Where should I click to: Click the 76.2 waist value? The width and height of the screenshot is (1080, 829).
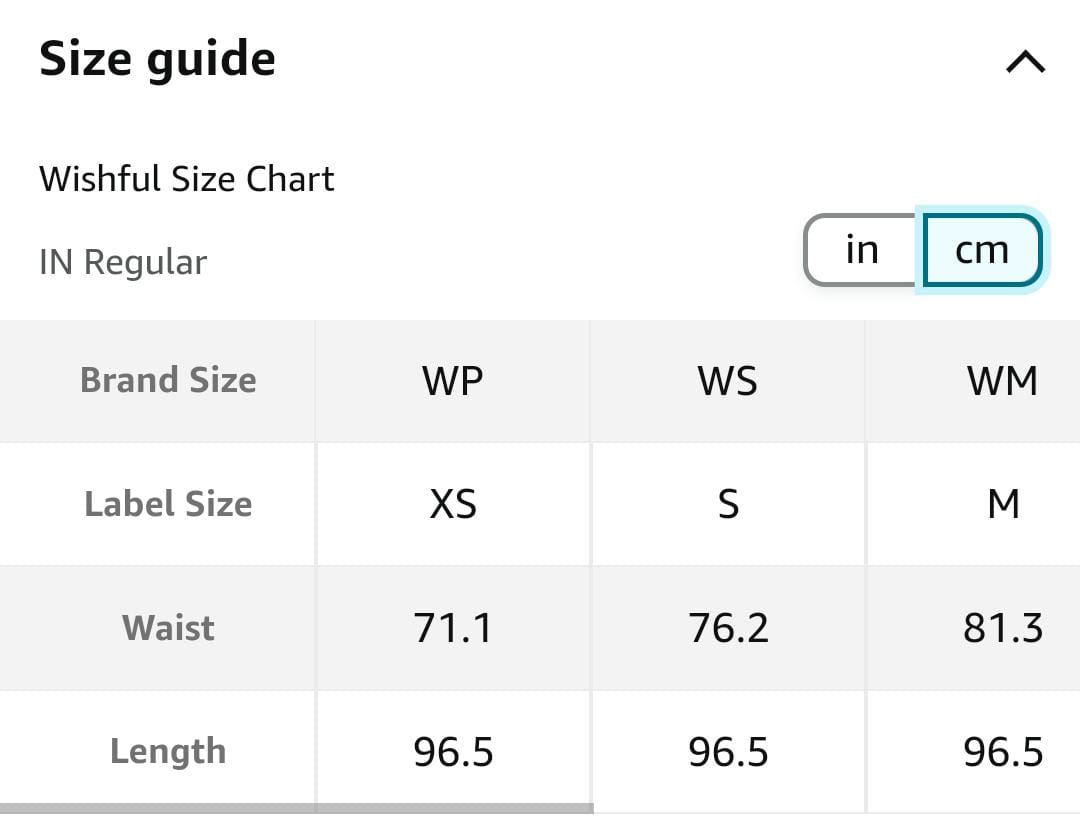click(x=728, y=628)
